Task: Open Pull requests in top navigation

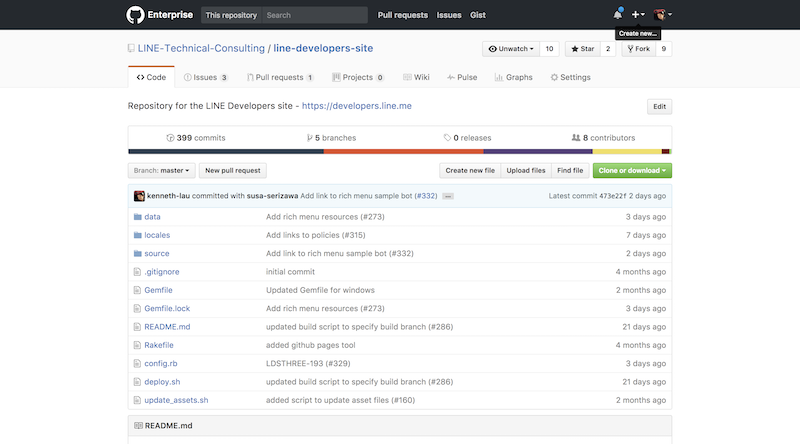Action: coord(403,15)
